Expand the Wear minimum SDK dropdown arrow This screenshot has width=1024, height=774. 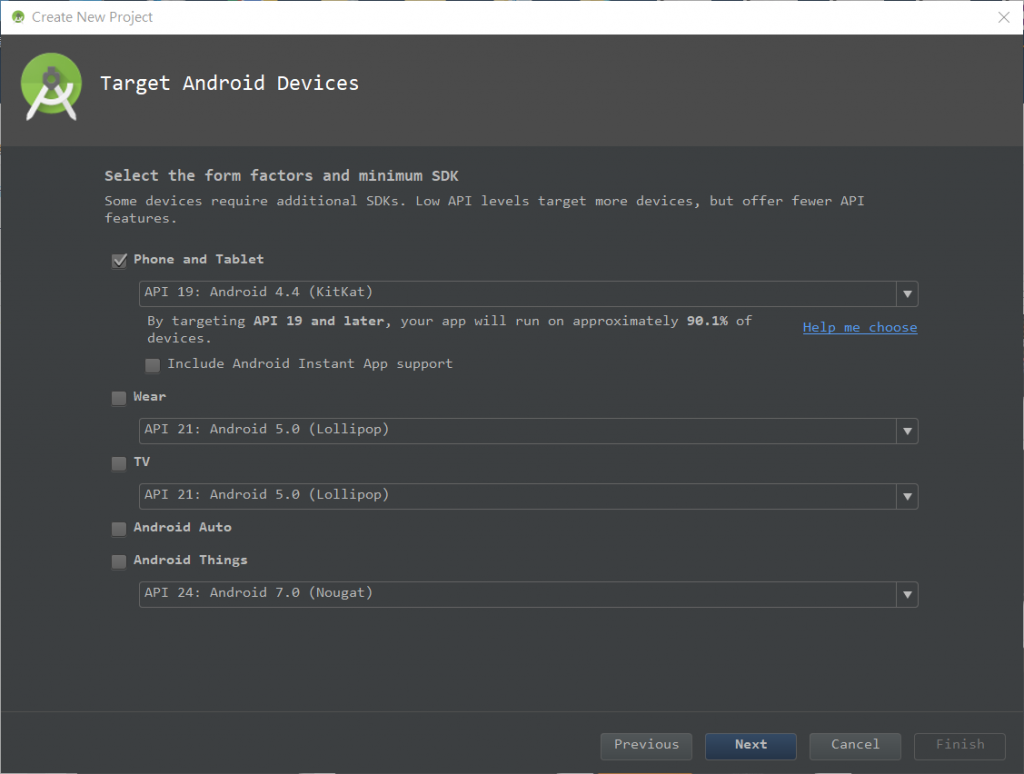(907, 430)
